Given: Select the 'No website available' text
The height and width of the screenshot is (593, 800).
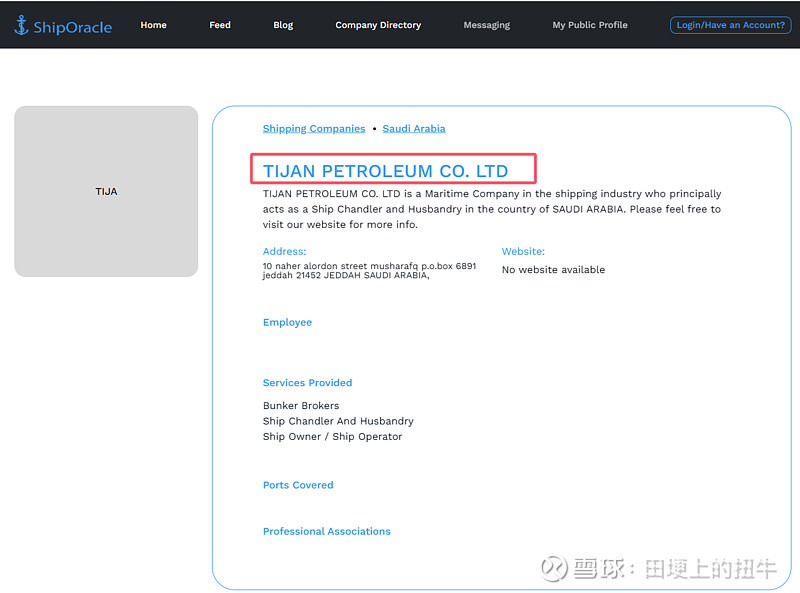Looking at the screenshot, I should (x=553, y=270).
